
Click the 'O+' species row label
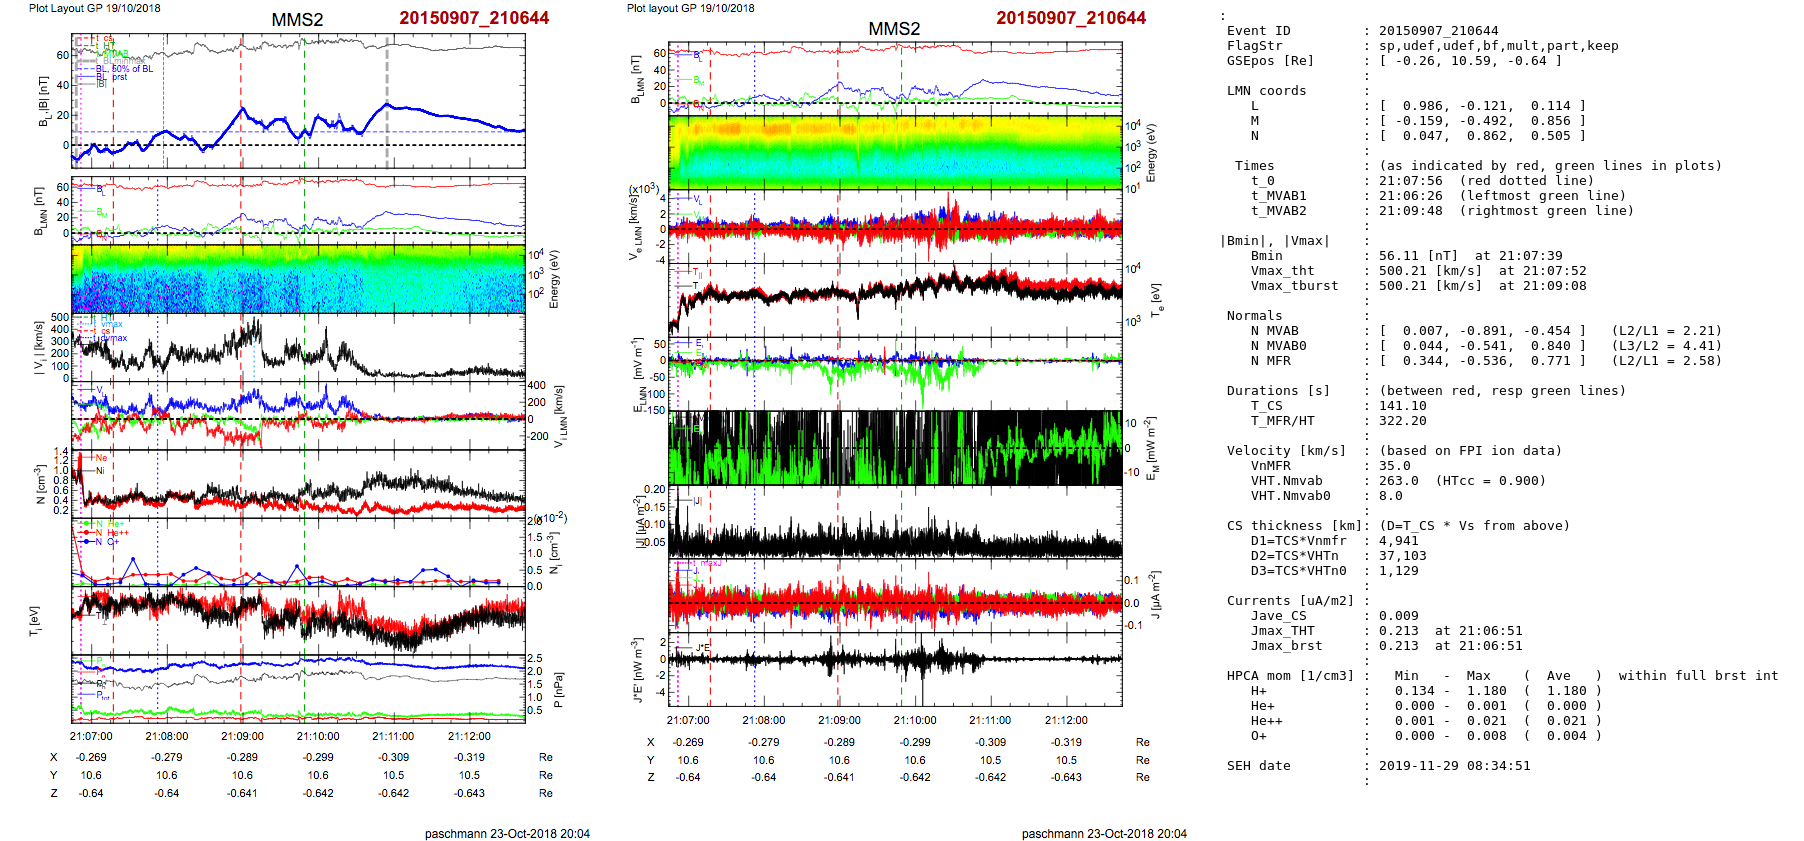coord(1259,736)
